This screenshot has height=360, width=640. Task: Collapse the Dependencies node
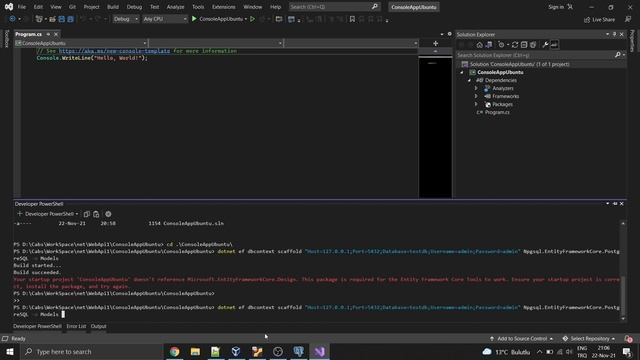(x=469, y=80)
